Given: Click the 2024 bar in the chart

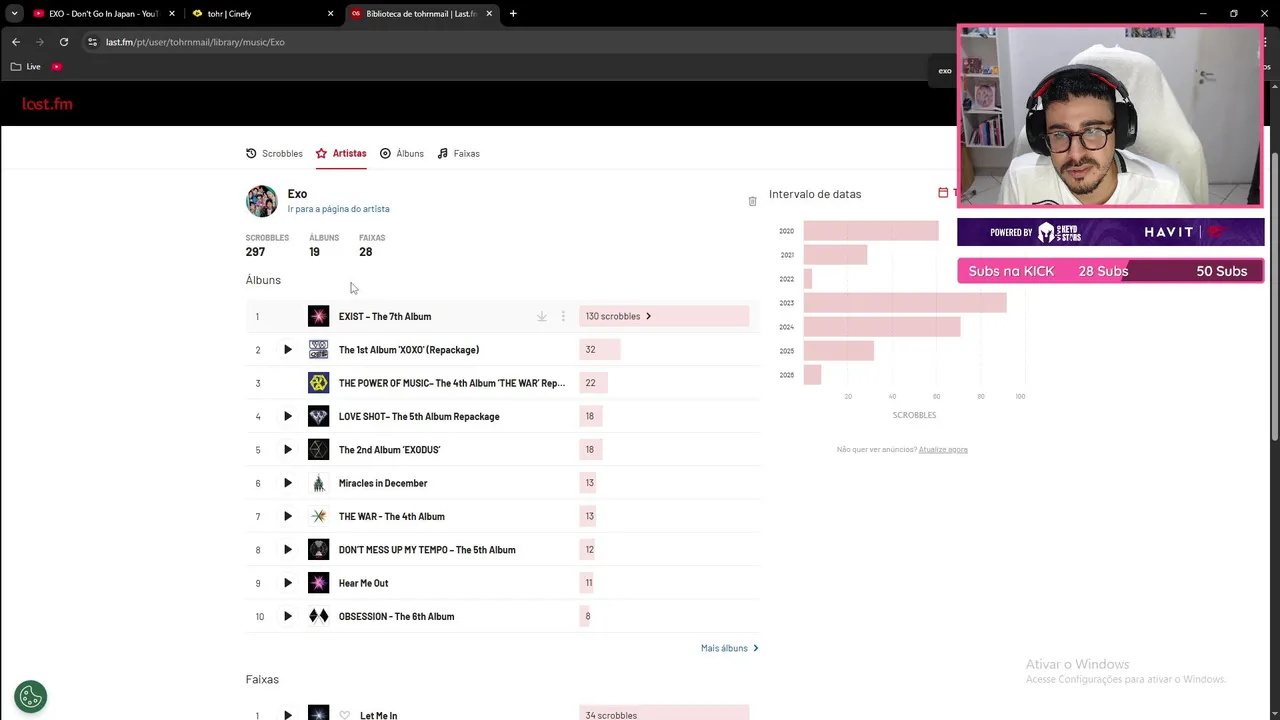Looking at the screenshot, I should point(882,327).
